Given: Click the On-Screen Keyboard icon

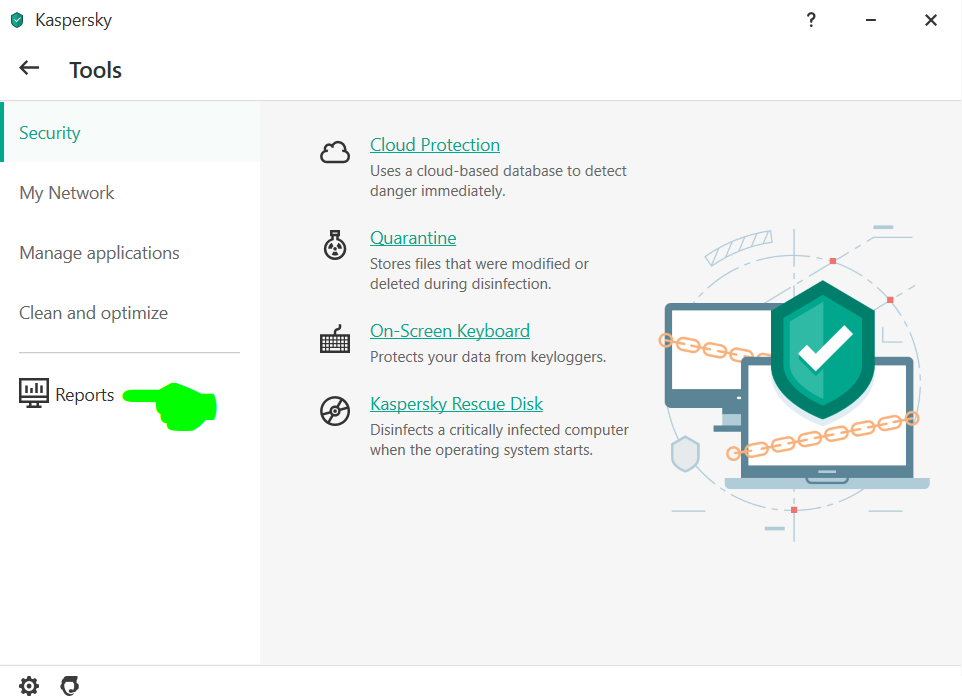Looking at the screenshot, I should [x=335, y=339].
